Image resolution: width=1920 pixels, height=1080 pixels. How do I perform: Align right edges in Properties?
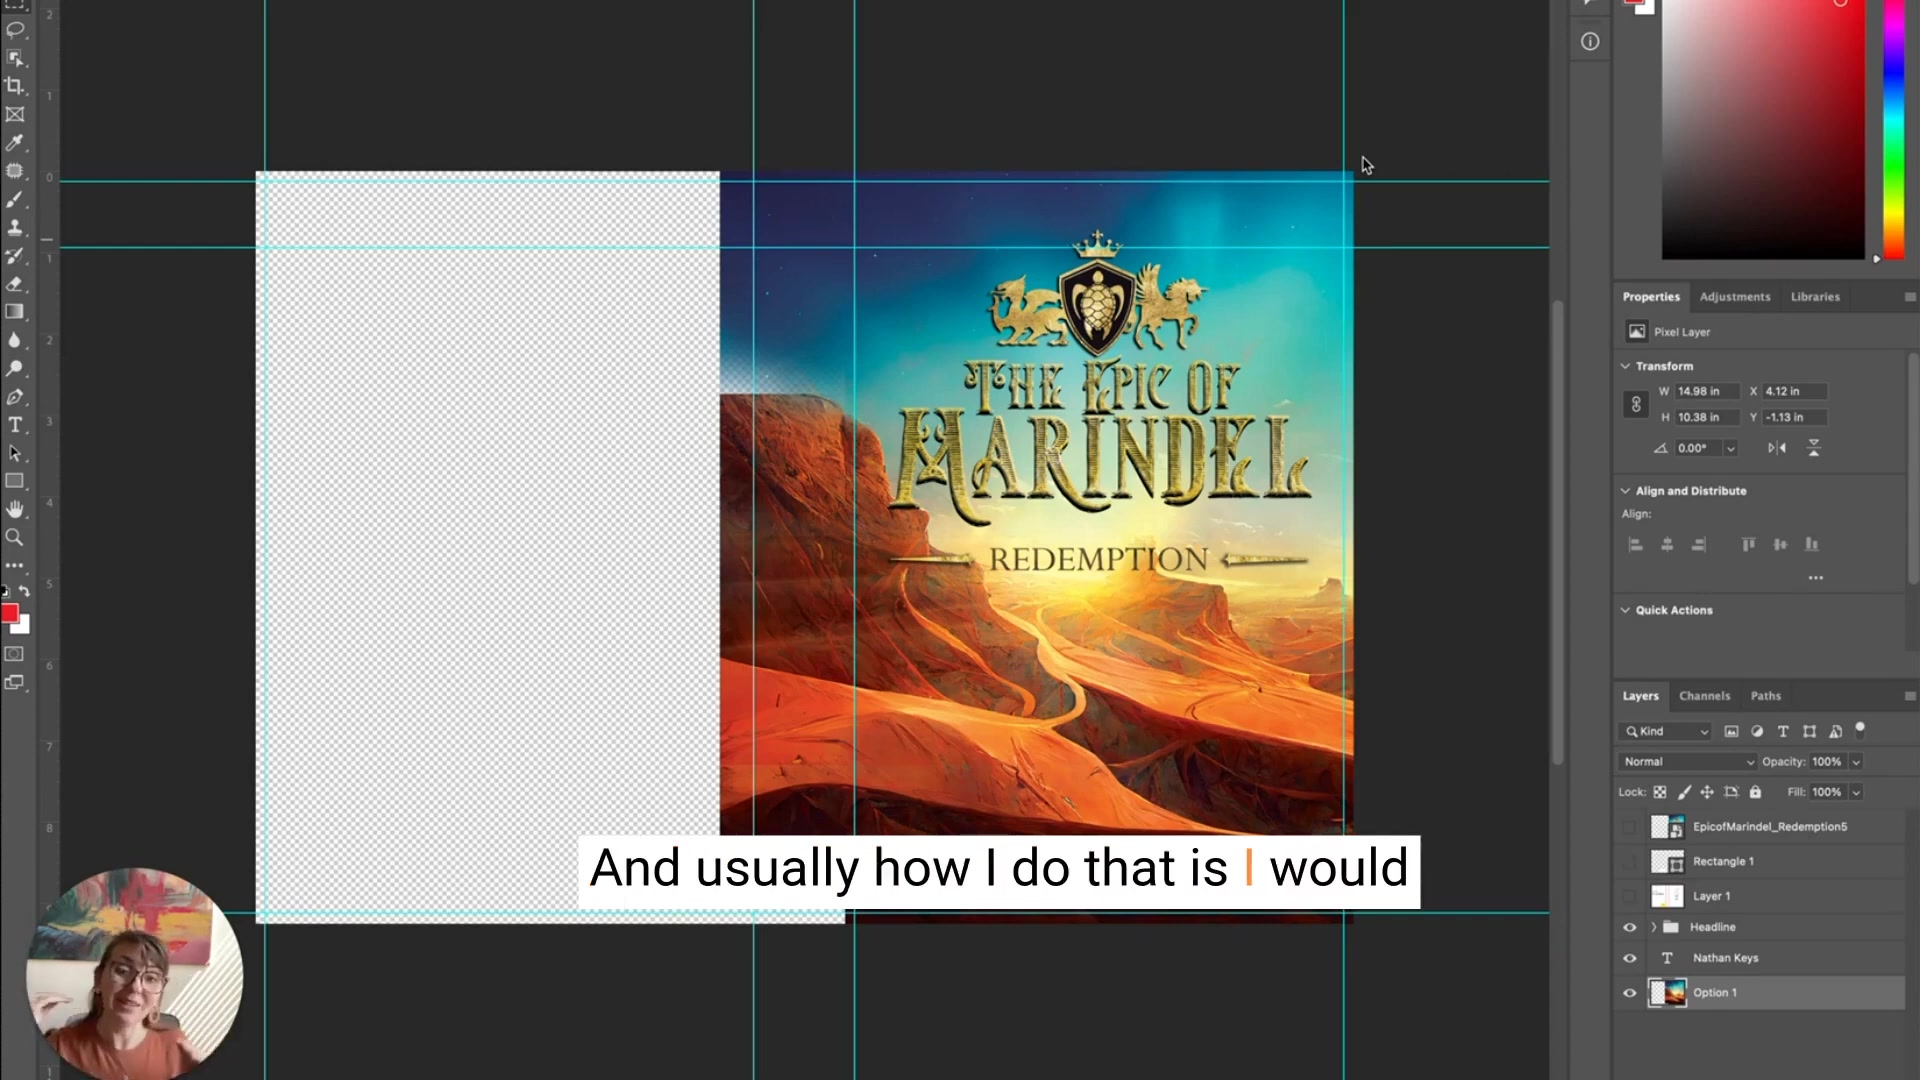[1699, 545]
